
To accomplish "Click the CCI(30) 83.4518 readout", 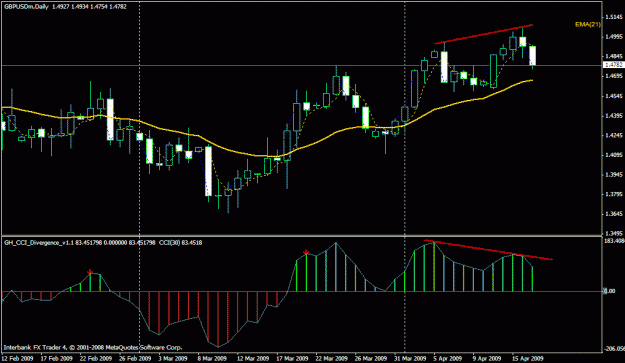I will (x=181, y=242).
